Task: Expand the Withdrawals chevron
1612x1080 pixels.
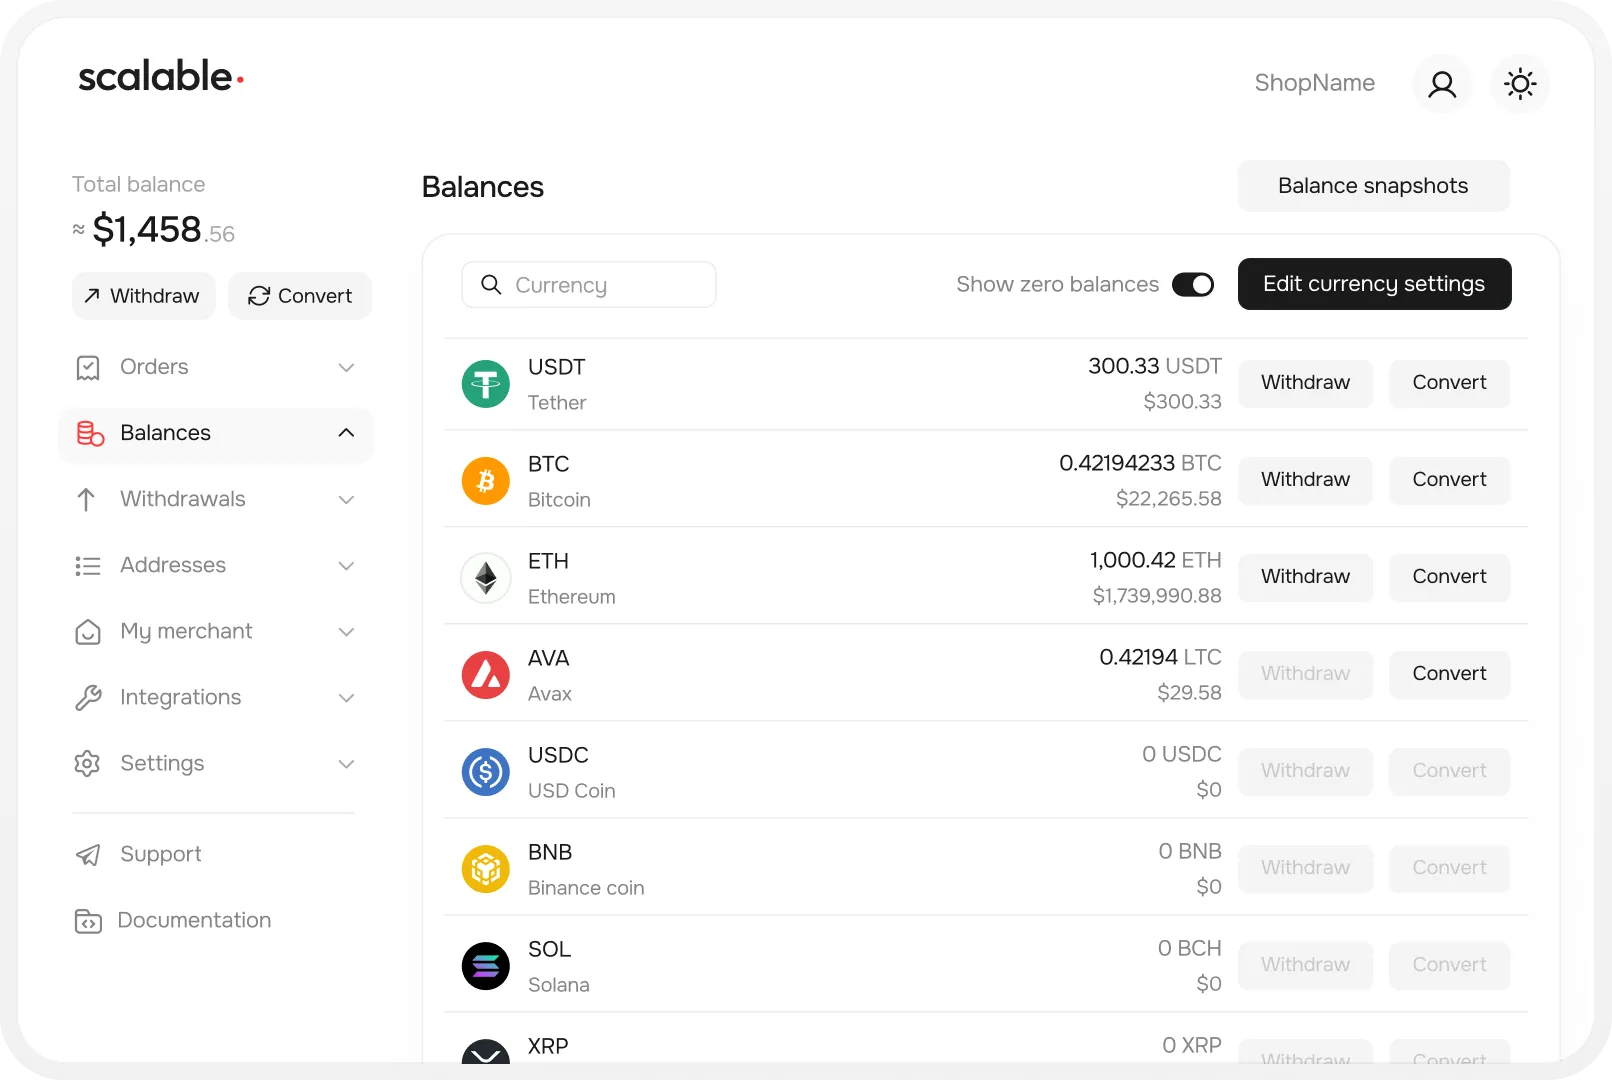Action: tap(347, 500)
